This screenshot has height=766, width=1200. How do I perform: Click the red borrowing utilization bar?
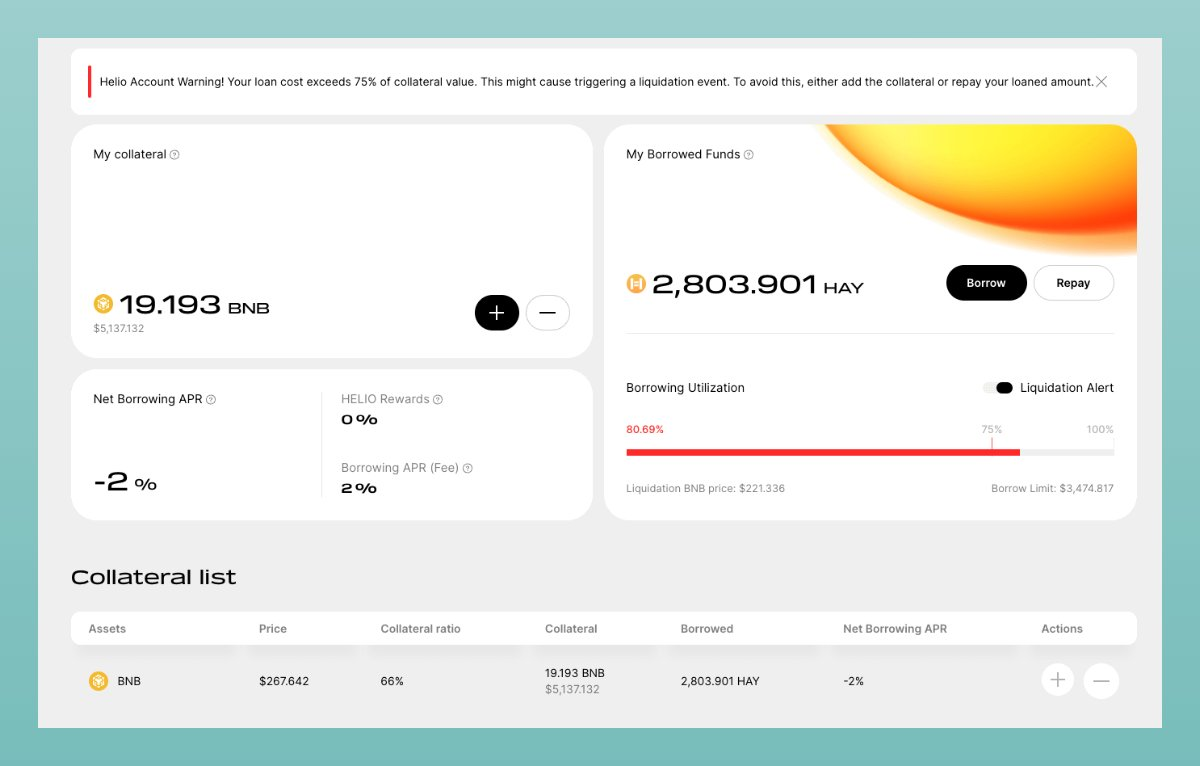[x=823, y=453]
